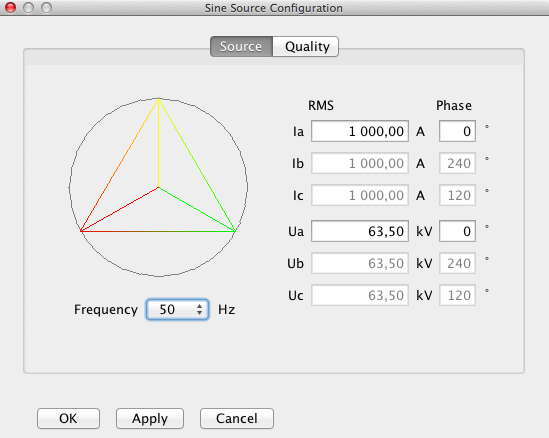Focus the Ia Phase input field
The image size is (549, 438).
(x=457, y=131)
